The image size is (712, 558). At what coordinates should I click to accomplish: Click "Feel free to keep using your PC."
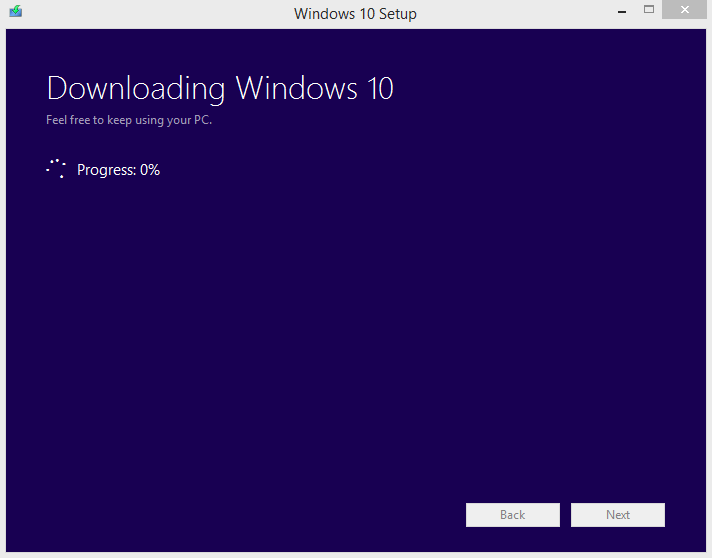129,120
